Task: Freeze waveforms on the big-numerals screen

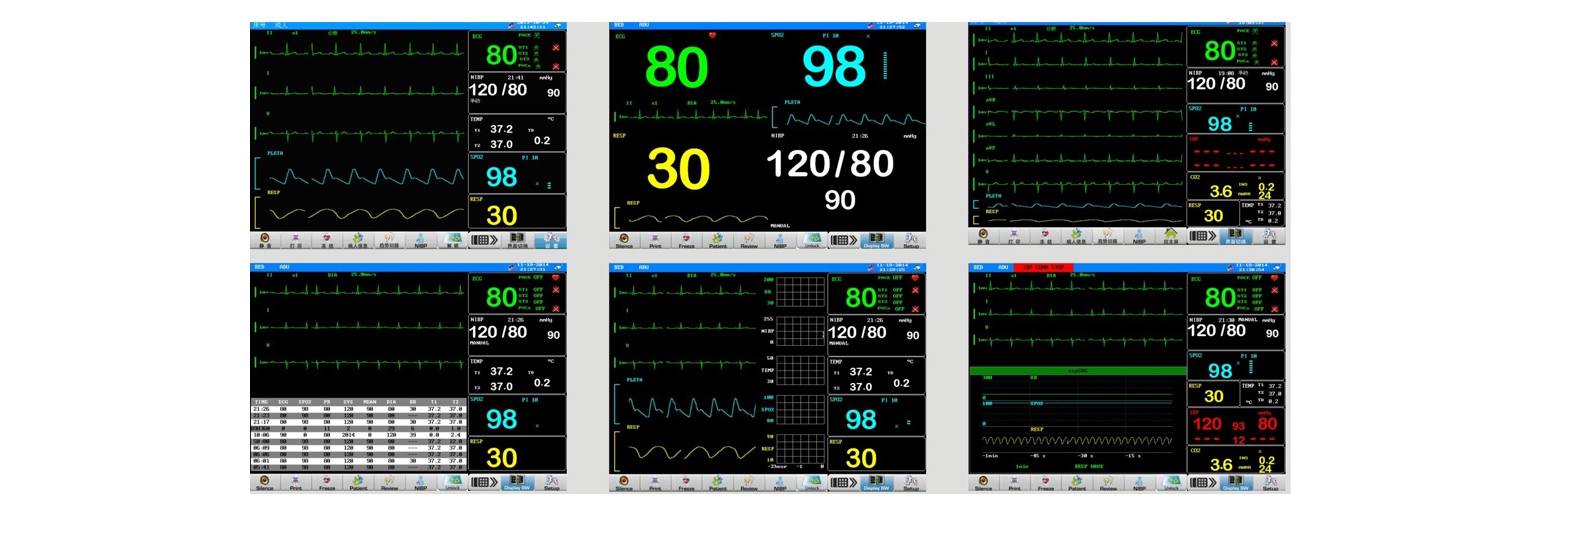Action: (x=686, y=240)
